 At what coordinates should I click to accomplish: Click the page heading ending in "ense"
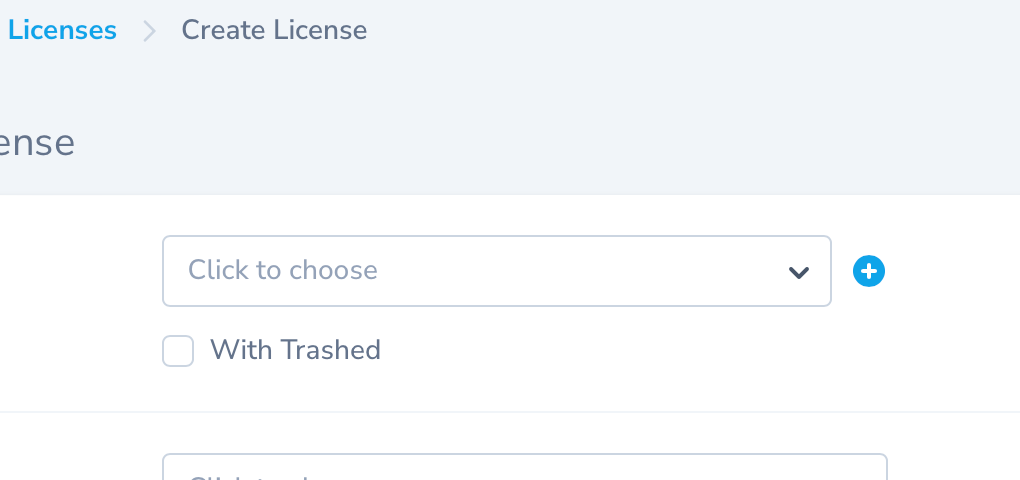[37, 144]
